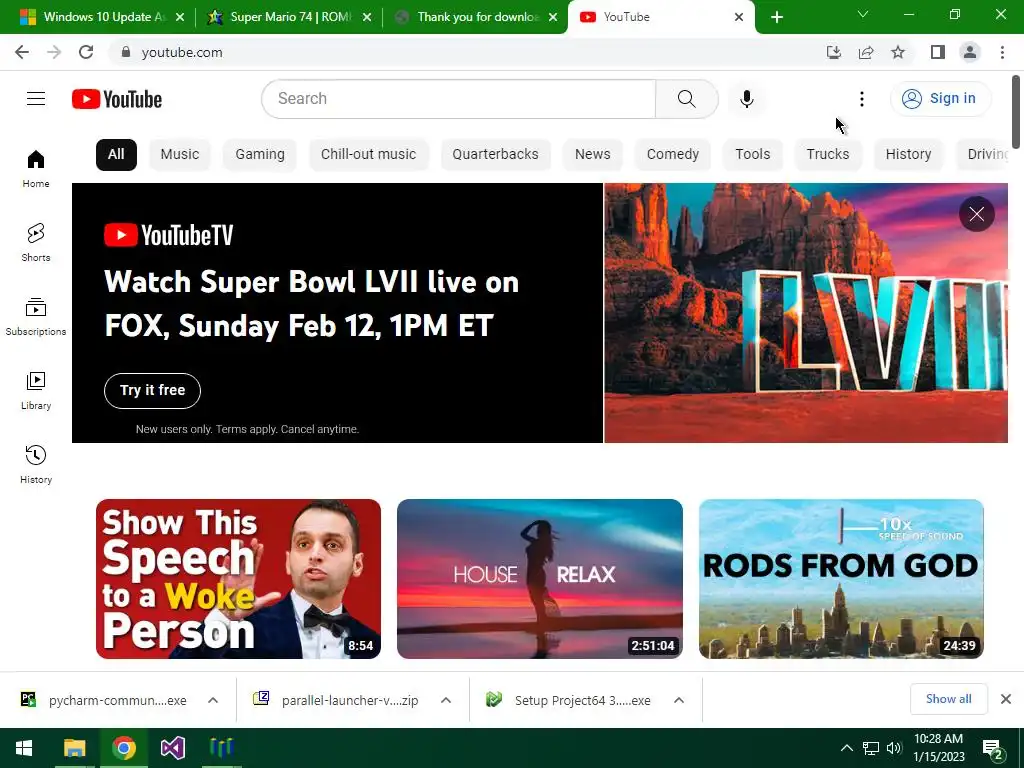The width and height of the screenshot is (1024, 768).
Task: Select the Comedy filter chip
Action: 673,155
